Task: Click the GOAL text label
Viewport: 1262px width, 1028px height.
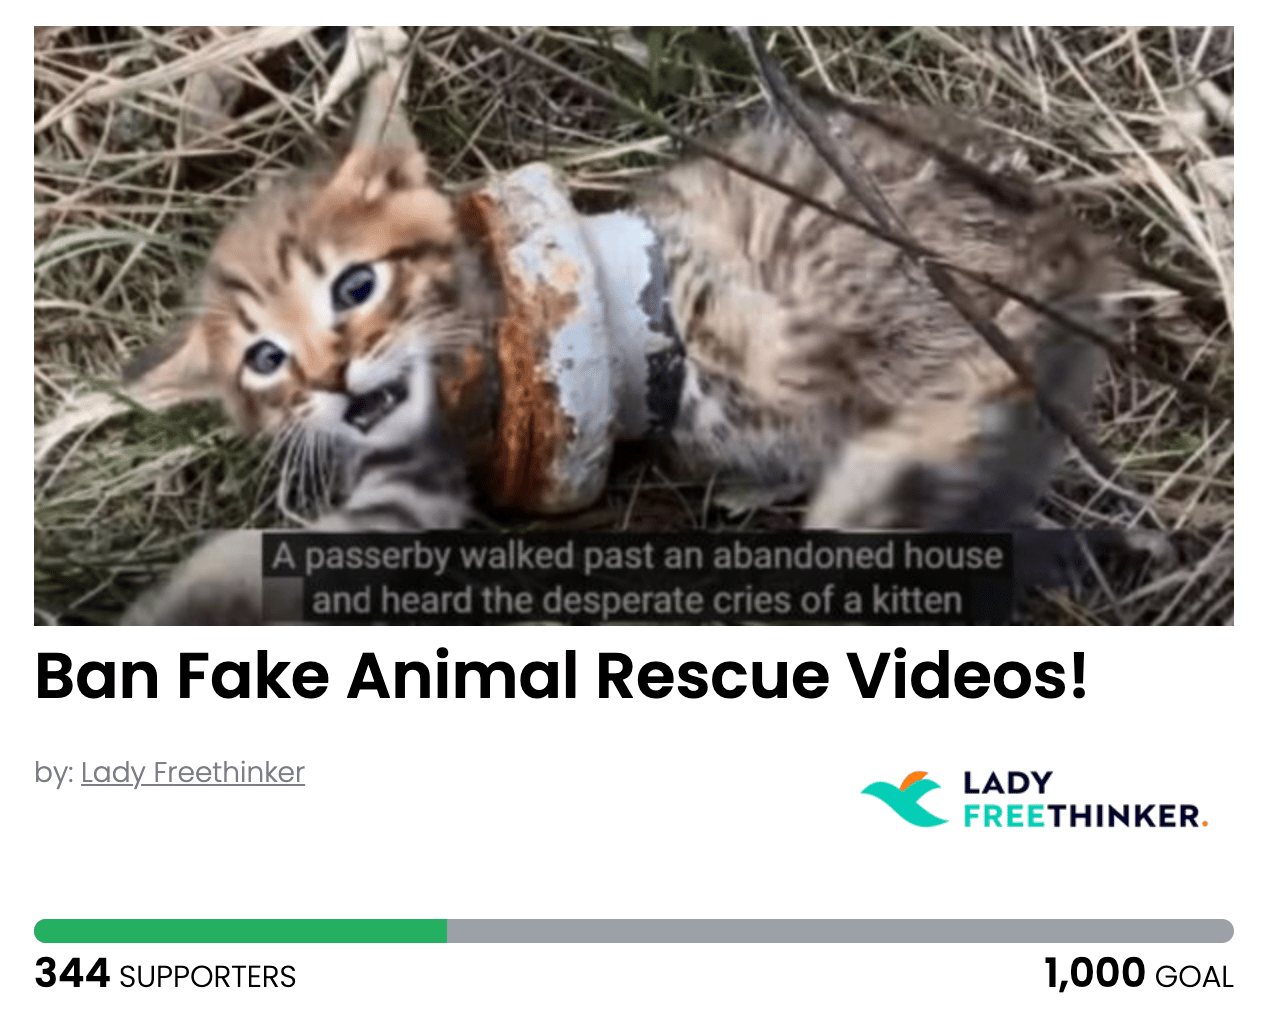Action: point(1194,977)
